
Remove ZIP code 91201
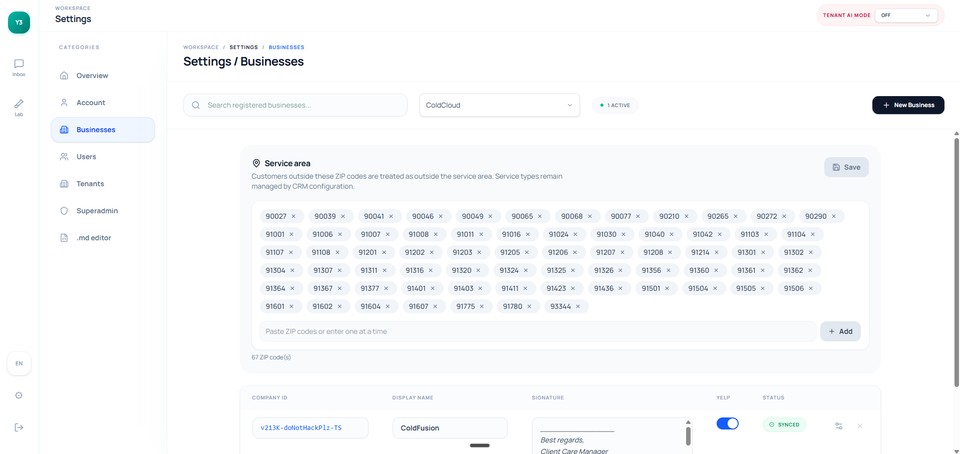click(384, 252)
